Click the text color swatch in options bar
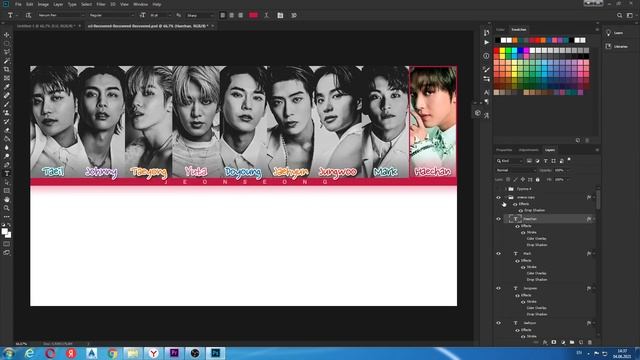Viewport: 640px width, 360px height. coord(253,15)
